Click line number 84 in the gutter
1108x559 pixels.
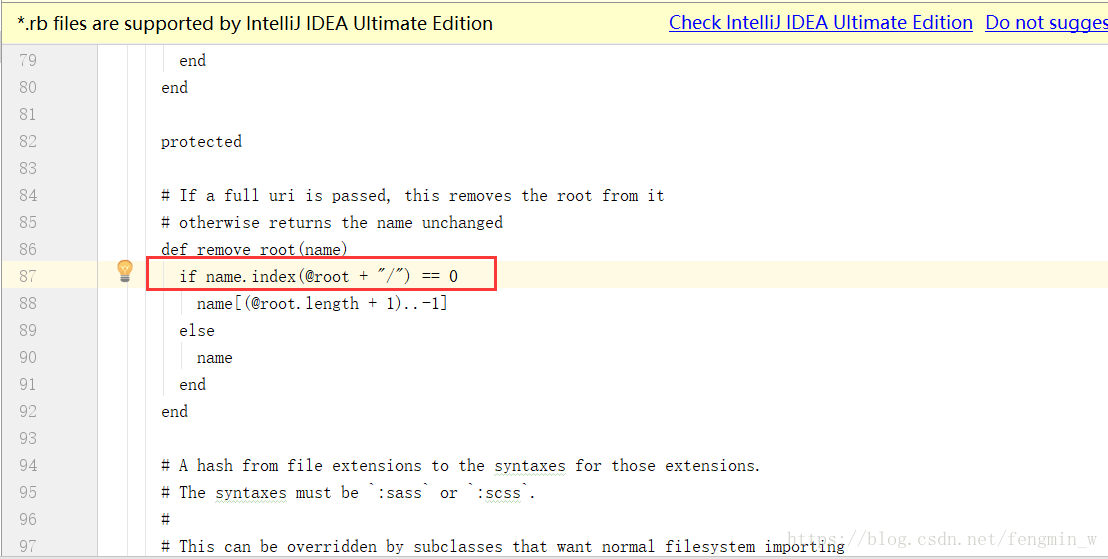(x=28, y=195)
